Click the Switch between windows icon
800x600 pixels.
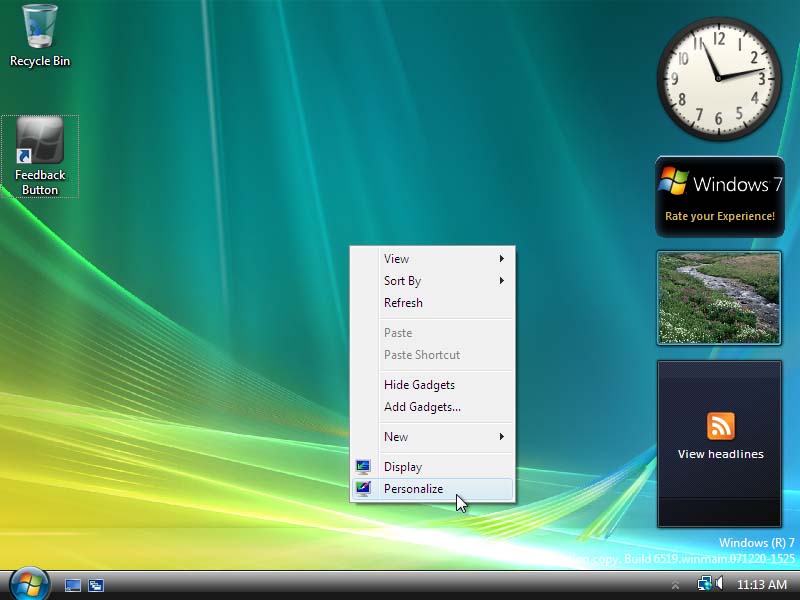pos(96,585)
